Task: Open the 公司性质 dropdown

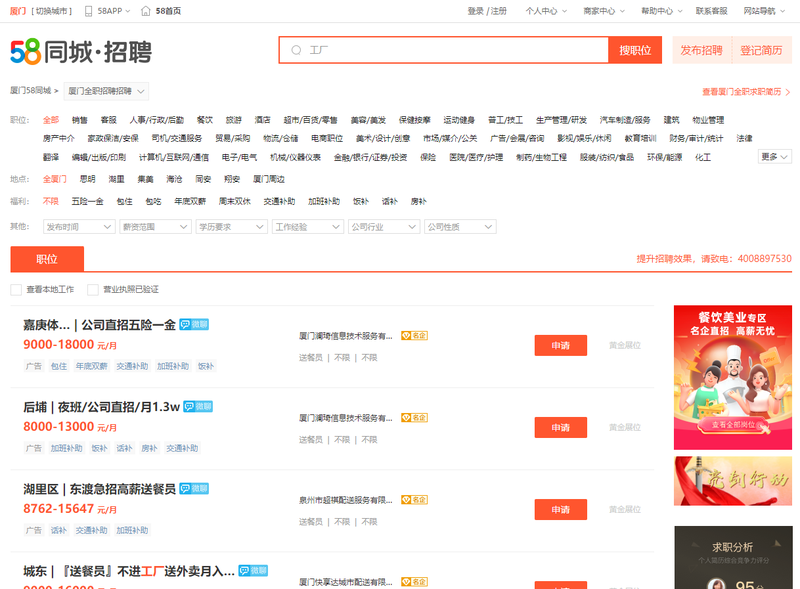Action: pyautogui.click(x=460, y=227)
